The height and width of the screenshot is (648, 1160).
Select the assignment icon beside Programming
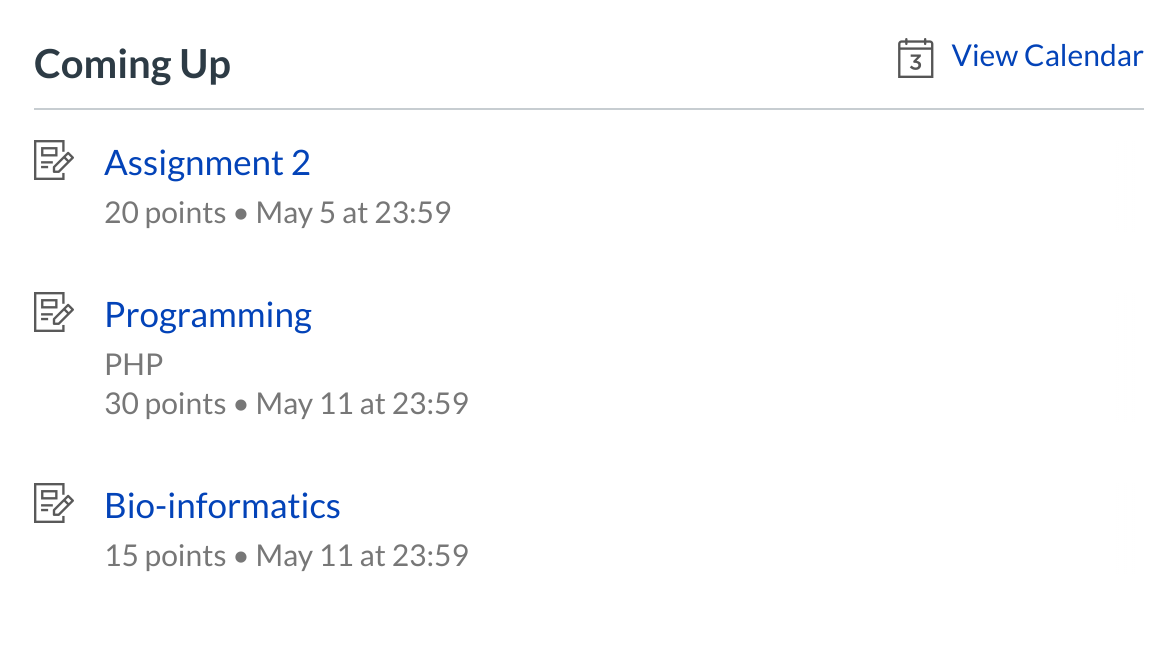(x=54, y=313)
